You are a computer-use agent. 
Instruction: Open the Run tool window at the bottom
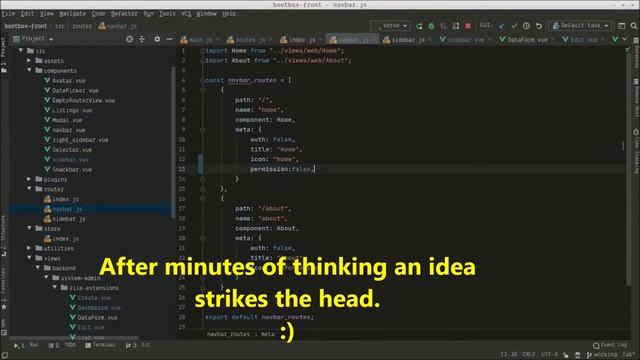click(26, 345)
